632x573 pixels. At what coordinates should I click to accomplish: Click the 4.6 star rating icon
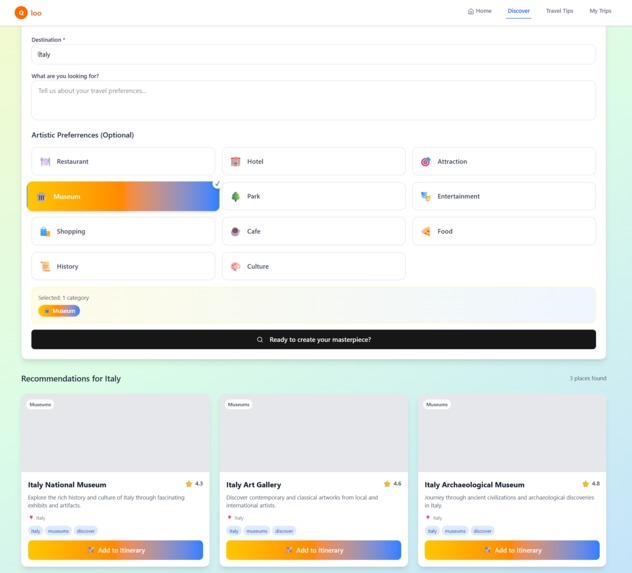pos(387,484)
